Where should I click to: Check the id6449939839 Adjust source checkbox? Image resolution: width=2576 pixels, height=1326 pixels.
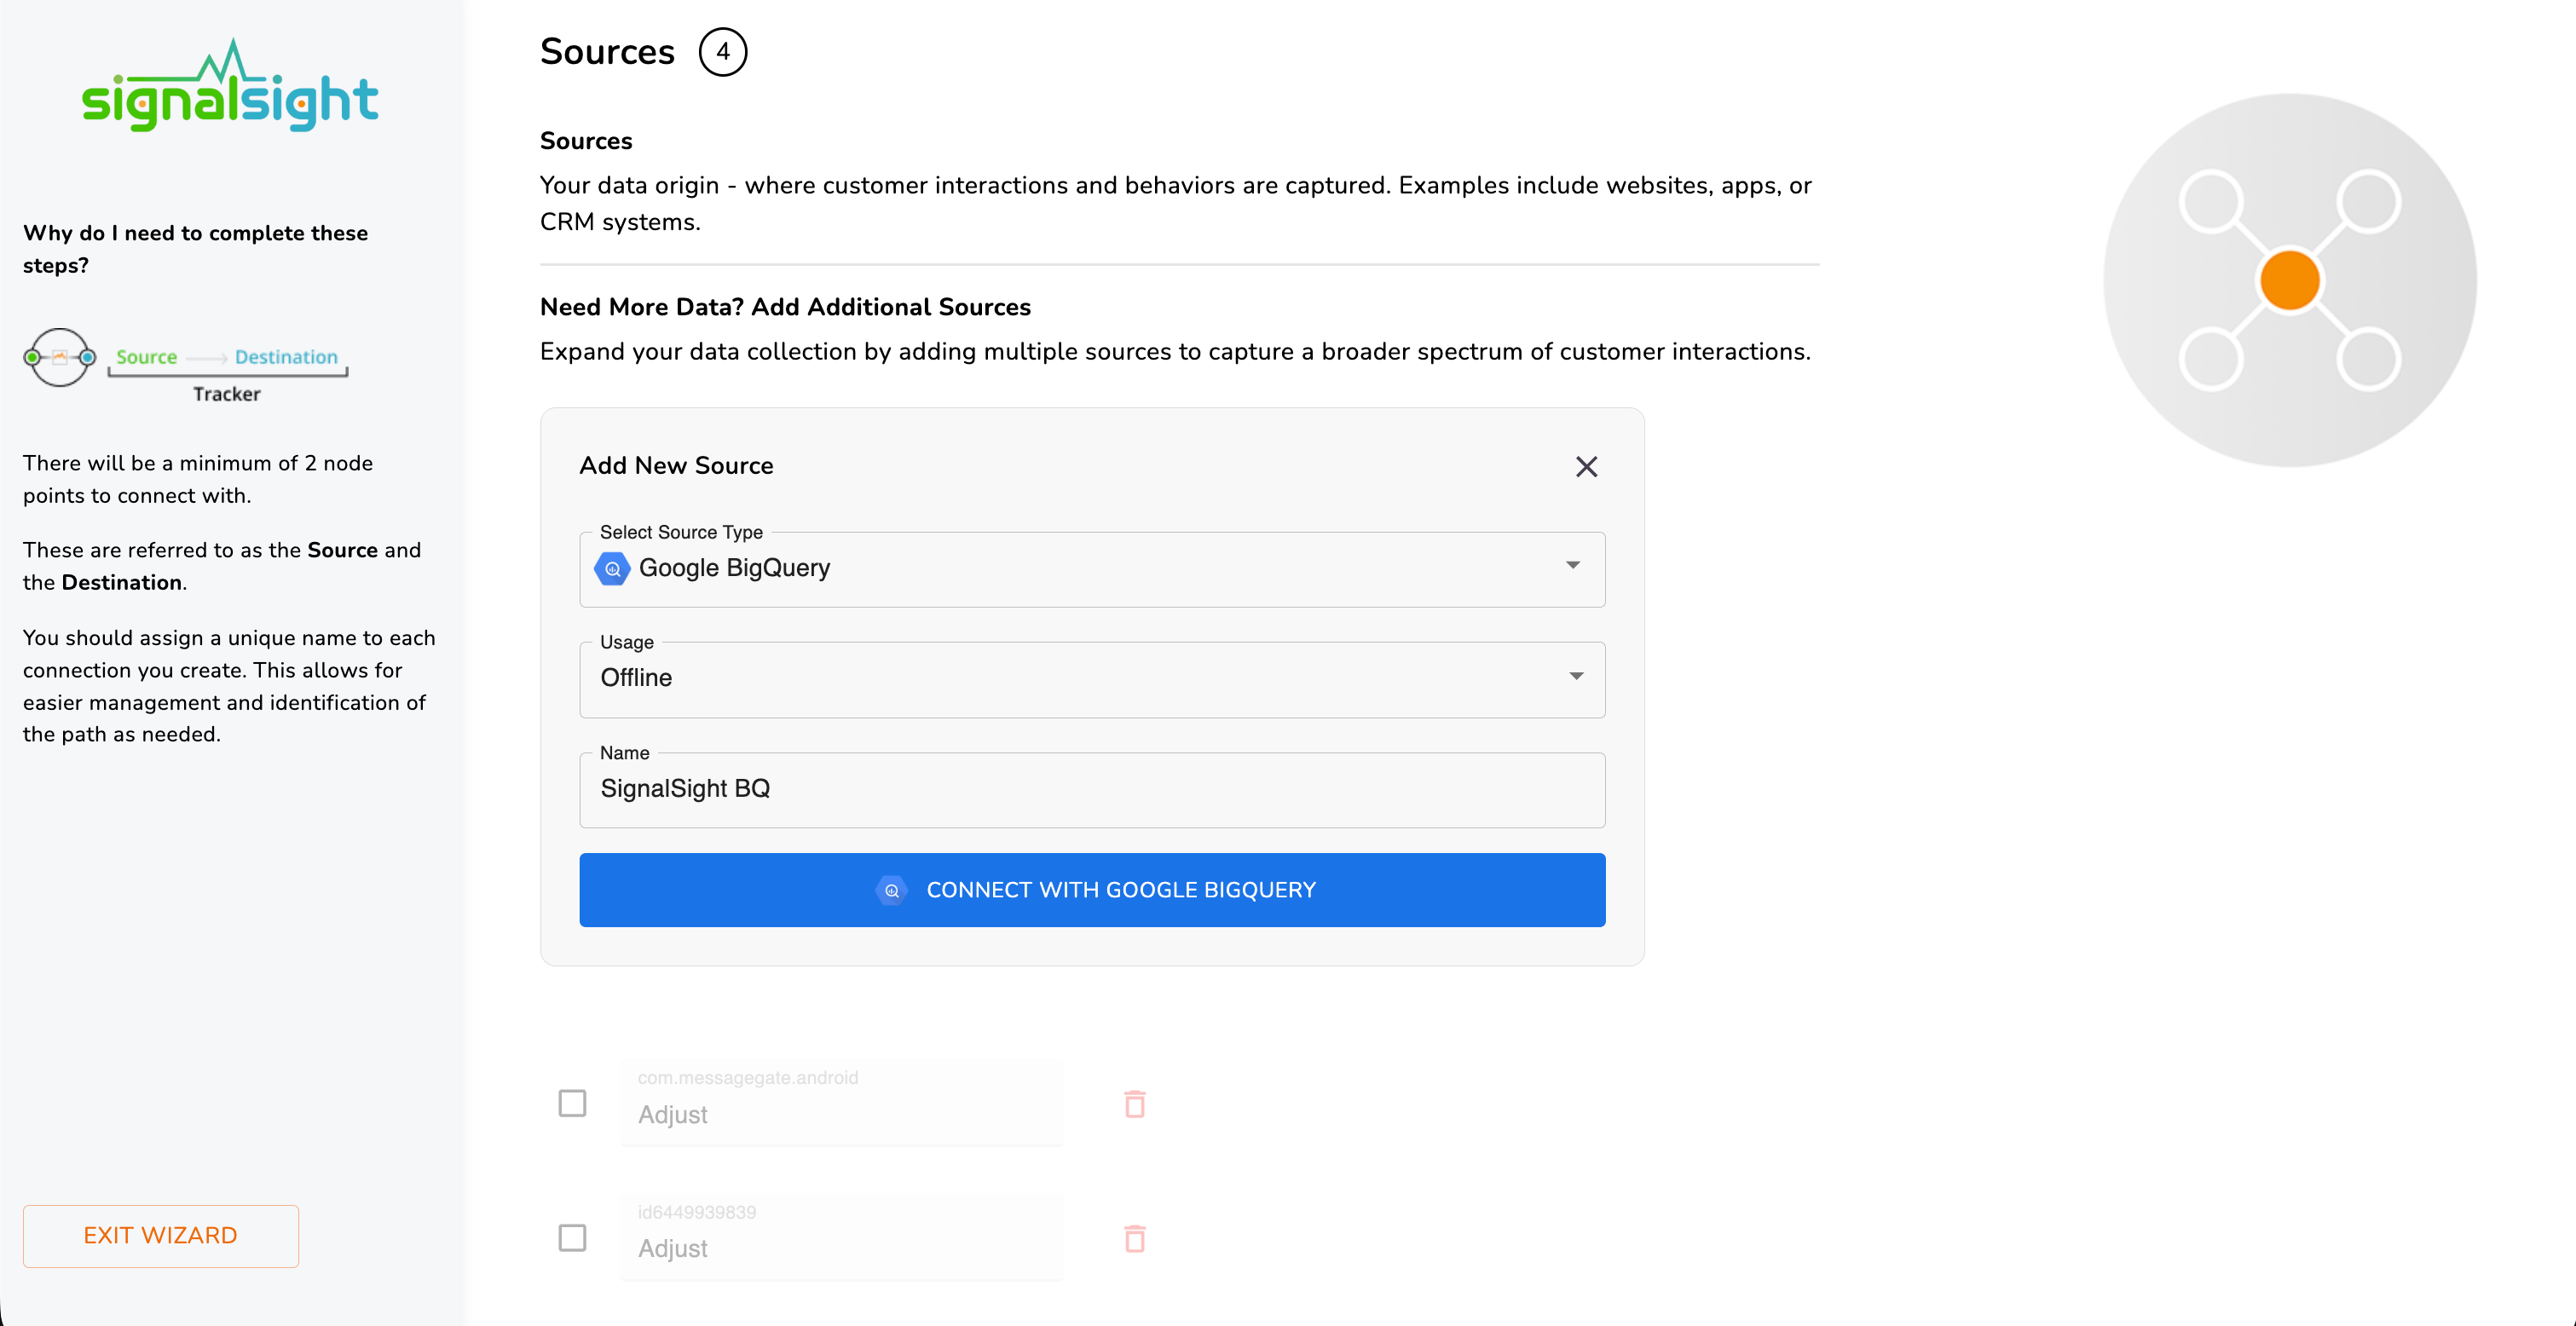pyautogui.click(x=572, y=1238)
